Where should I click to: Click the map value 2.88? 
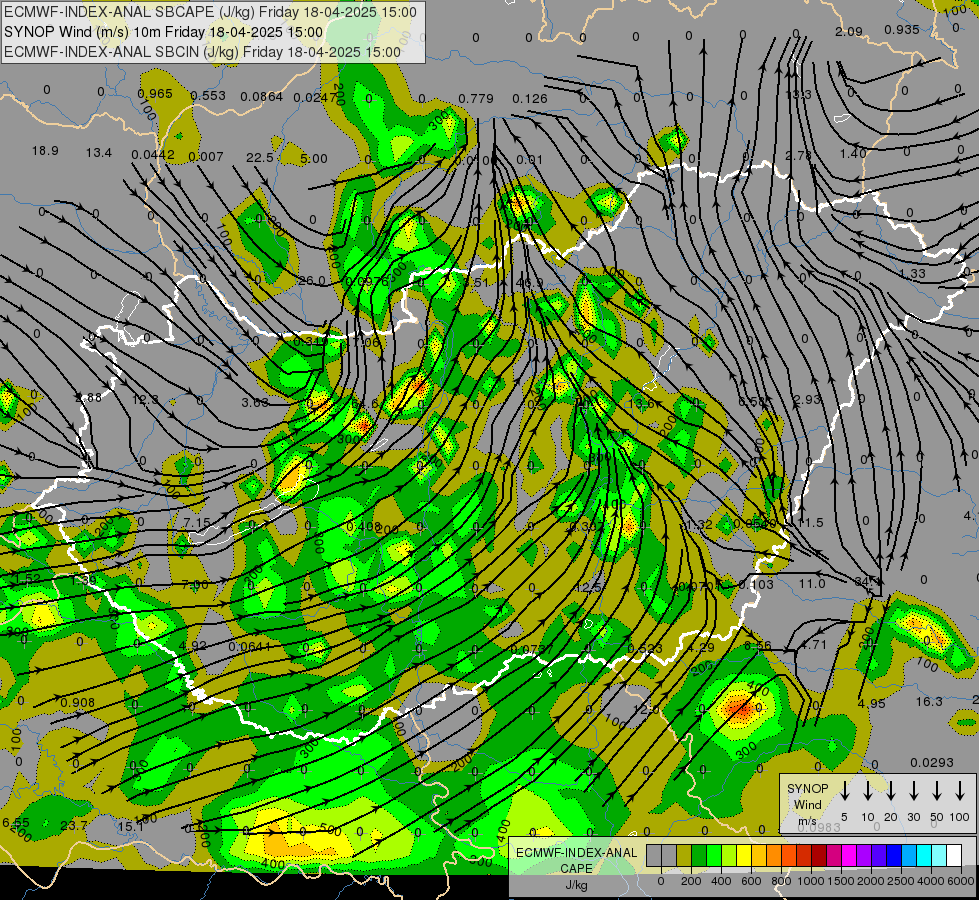tap(88, 397)
